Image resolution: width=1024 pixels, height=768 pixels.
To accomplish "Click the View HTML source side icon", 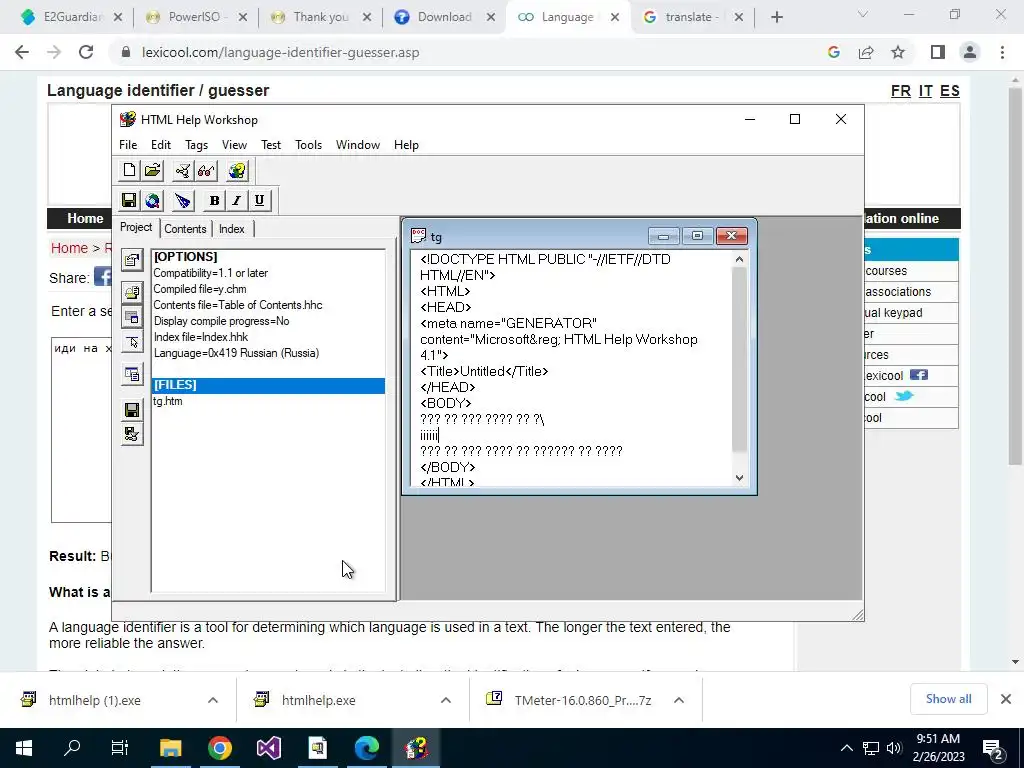I will [132, 374].
